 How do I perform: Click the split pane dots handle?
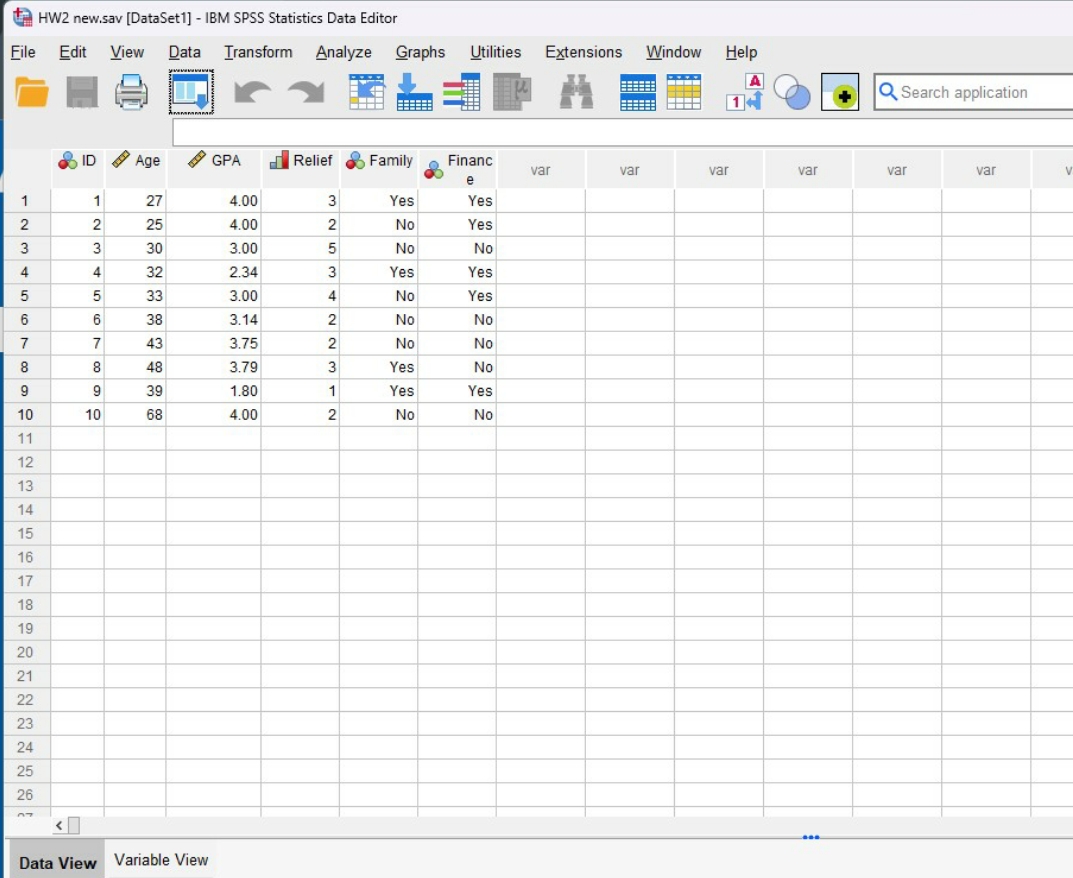pyautogui.click(x=811, y=837)
